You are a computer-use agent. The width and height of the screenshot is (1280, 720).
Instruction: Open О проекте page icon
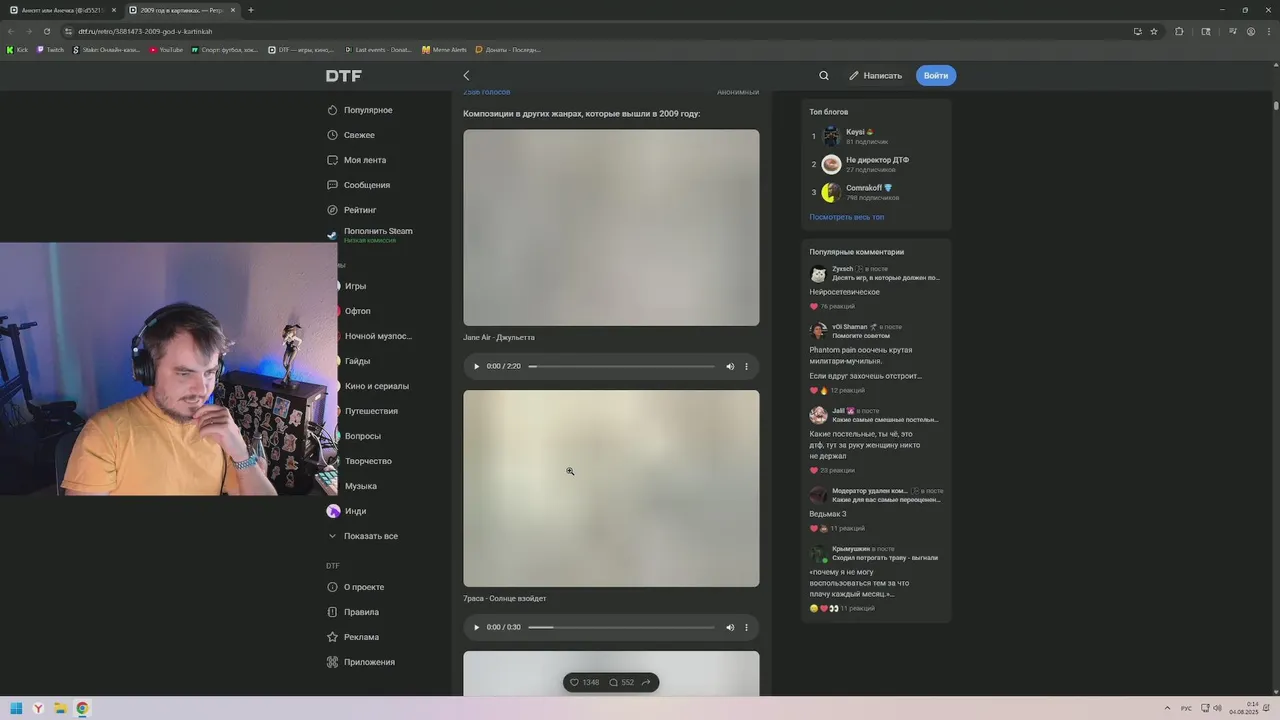tap(333, 587)
